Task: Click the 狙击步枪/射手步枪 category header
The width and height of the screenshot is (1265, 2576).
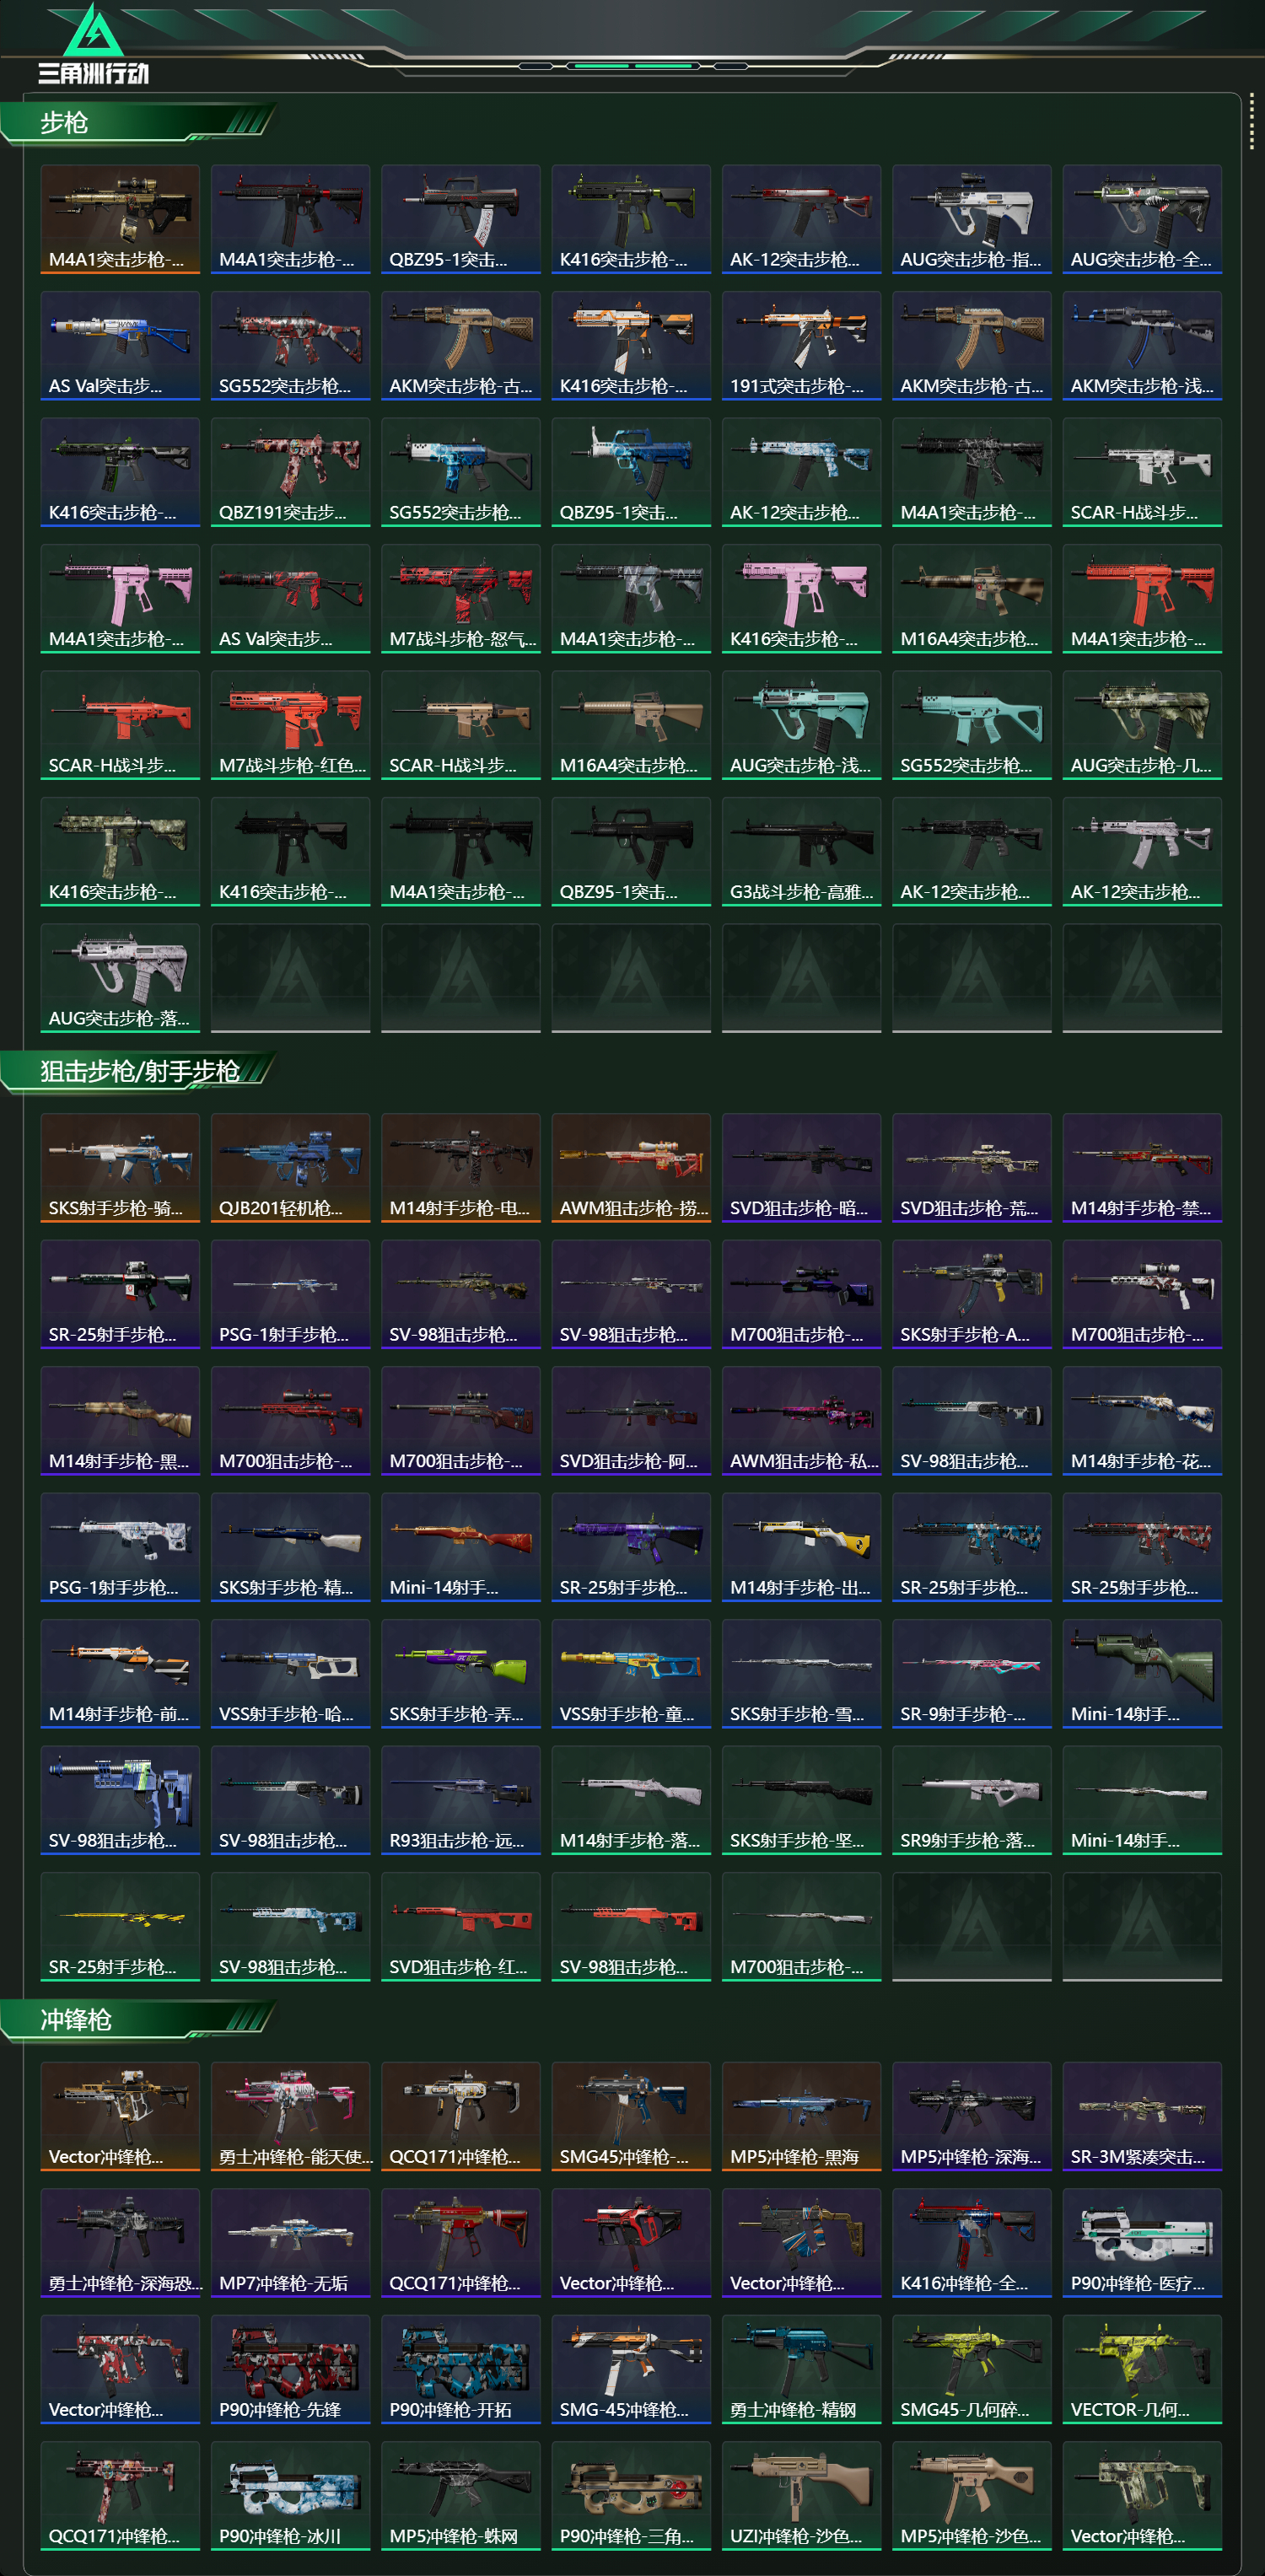Action: (x=138, y=1072)
